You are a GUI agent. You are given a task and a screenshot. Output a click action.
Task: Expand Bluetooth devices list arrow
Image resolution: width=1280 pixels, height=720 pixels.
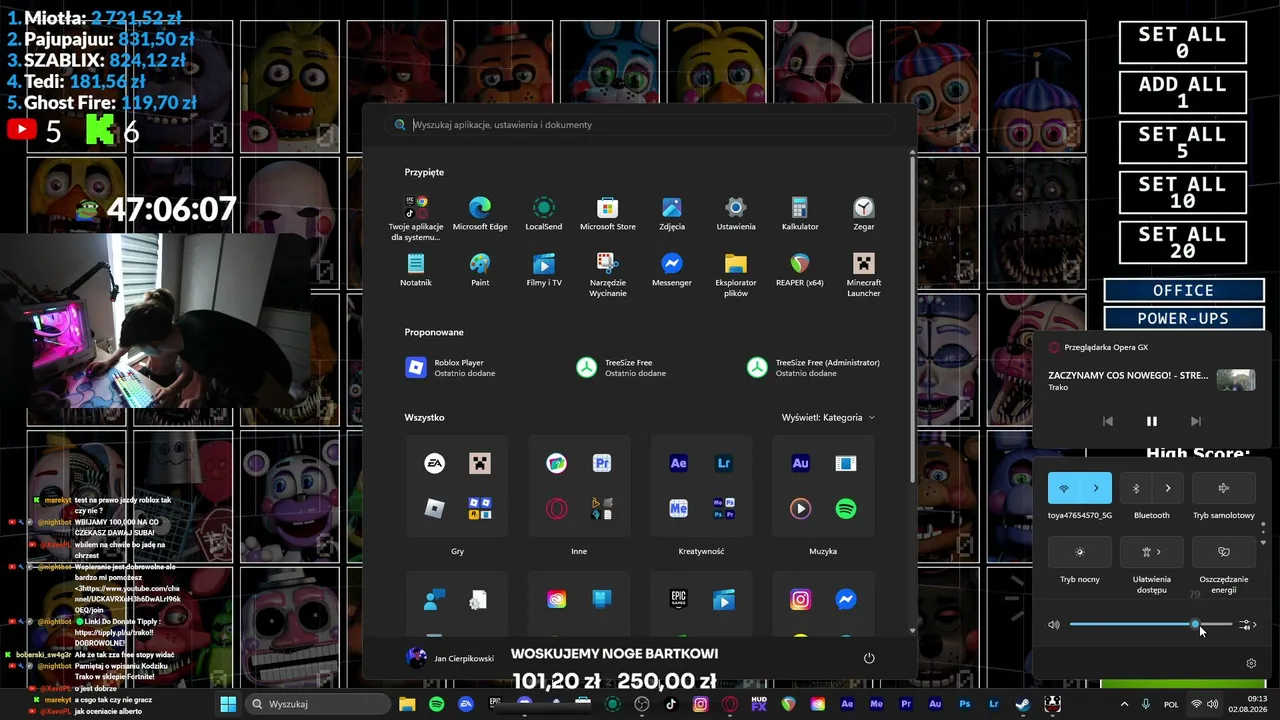(x=1168, y=488)
